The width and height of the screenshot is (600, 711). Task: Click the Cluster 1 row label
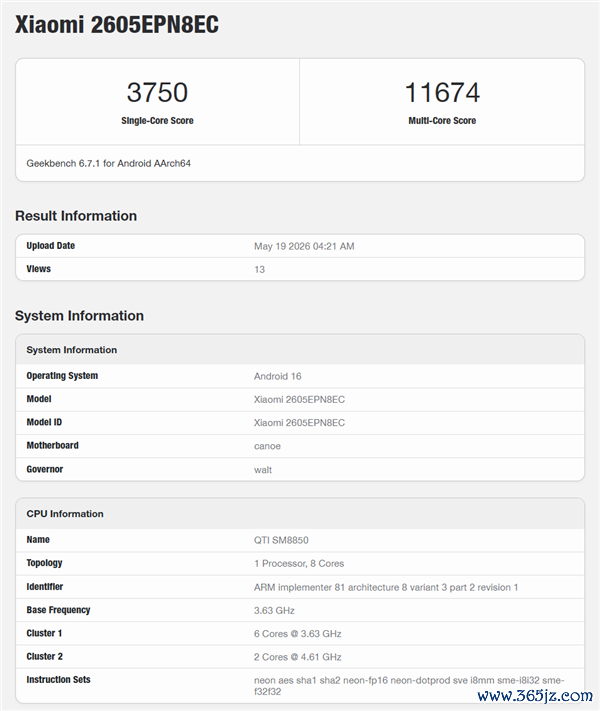(44, 633)
